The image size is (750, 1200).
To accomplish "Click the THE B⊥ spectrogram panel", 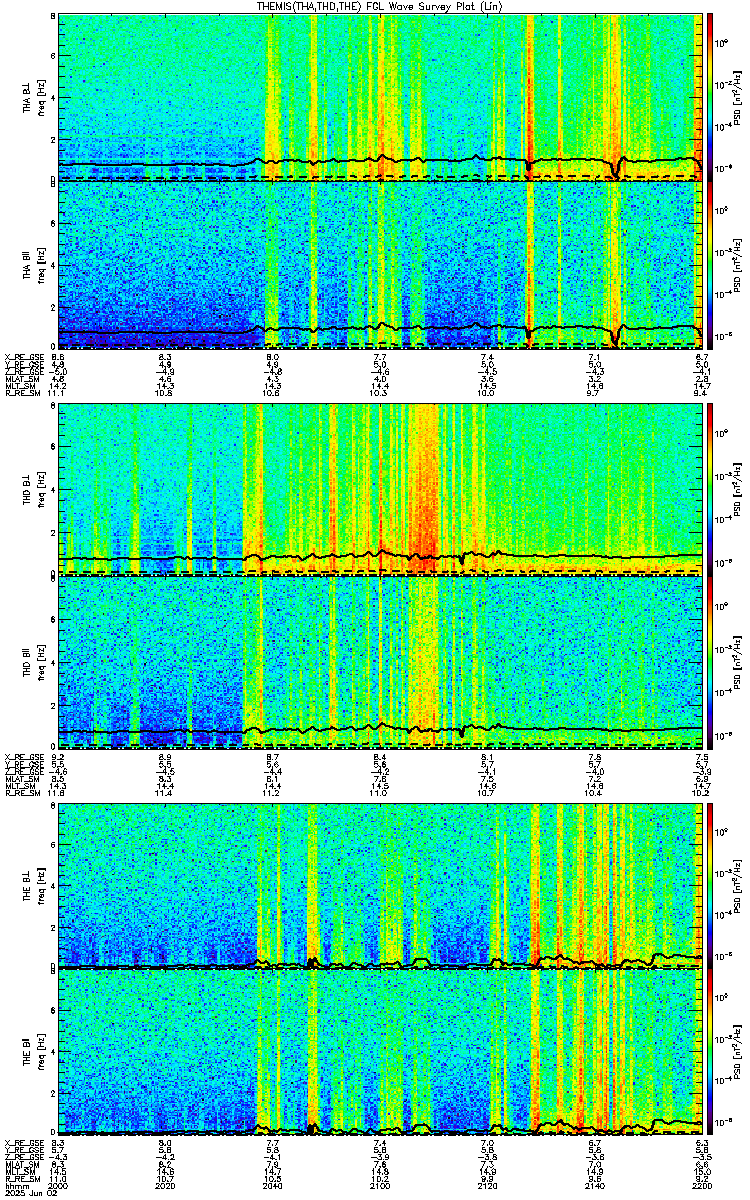I will click(381, 884).
